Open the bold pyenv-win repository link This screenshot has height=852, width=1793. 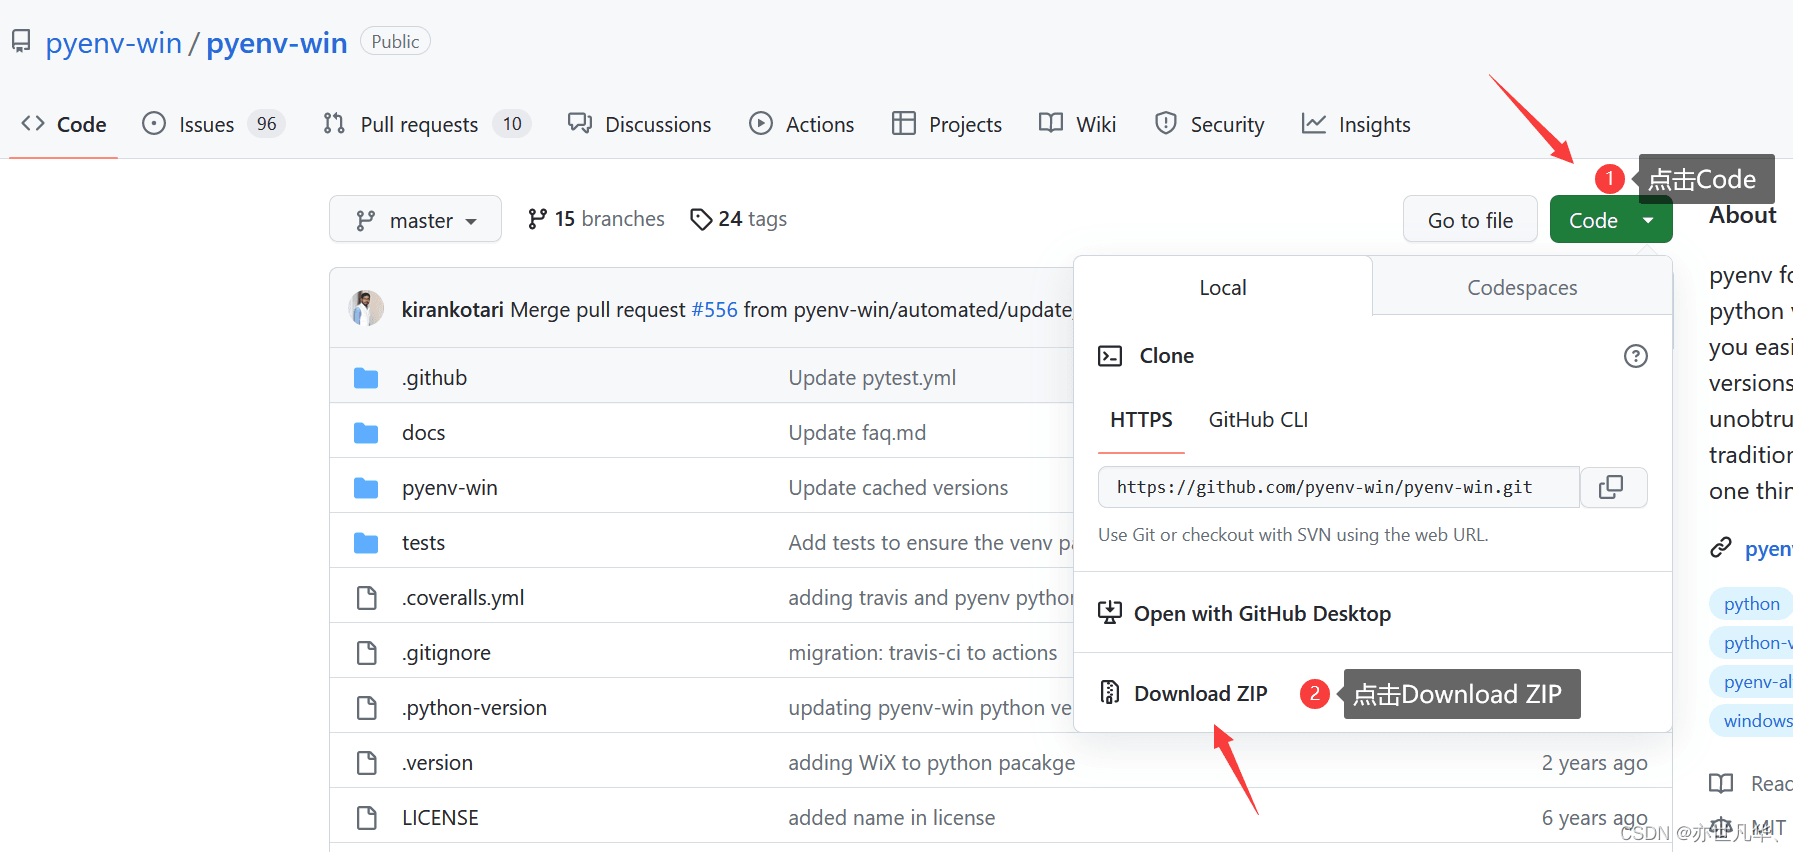click(277, 43)
